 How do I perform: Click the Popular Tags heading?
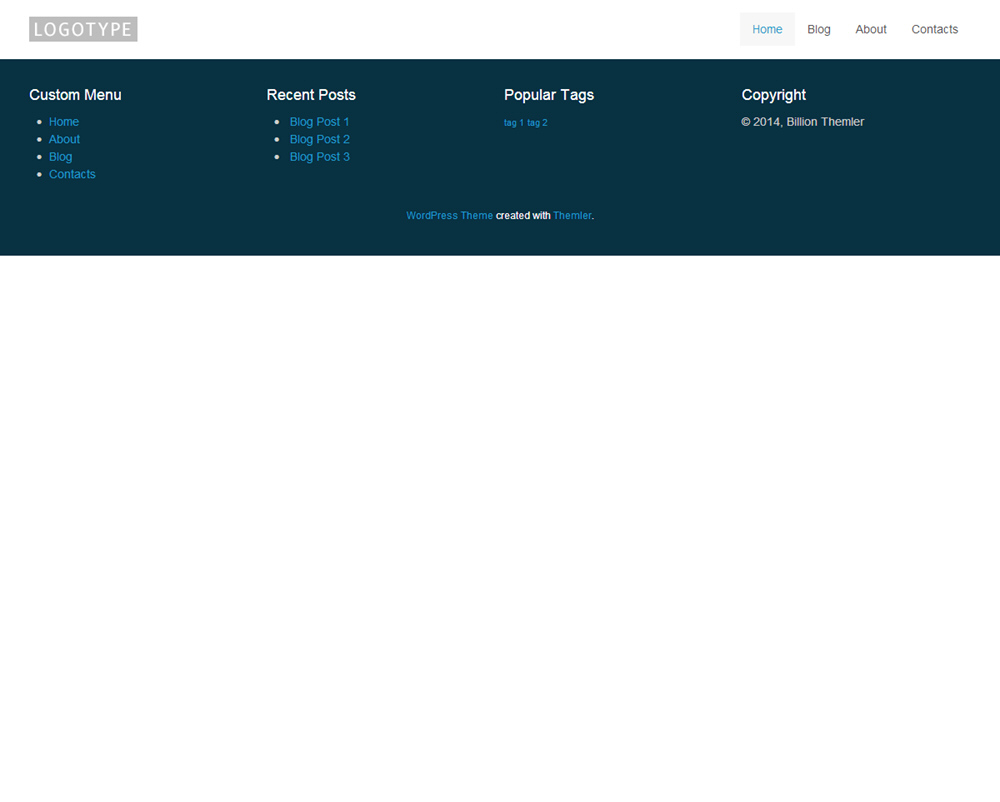click(549, 95)
